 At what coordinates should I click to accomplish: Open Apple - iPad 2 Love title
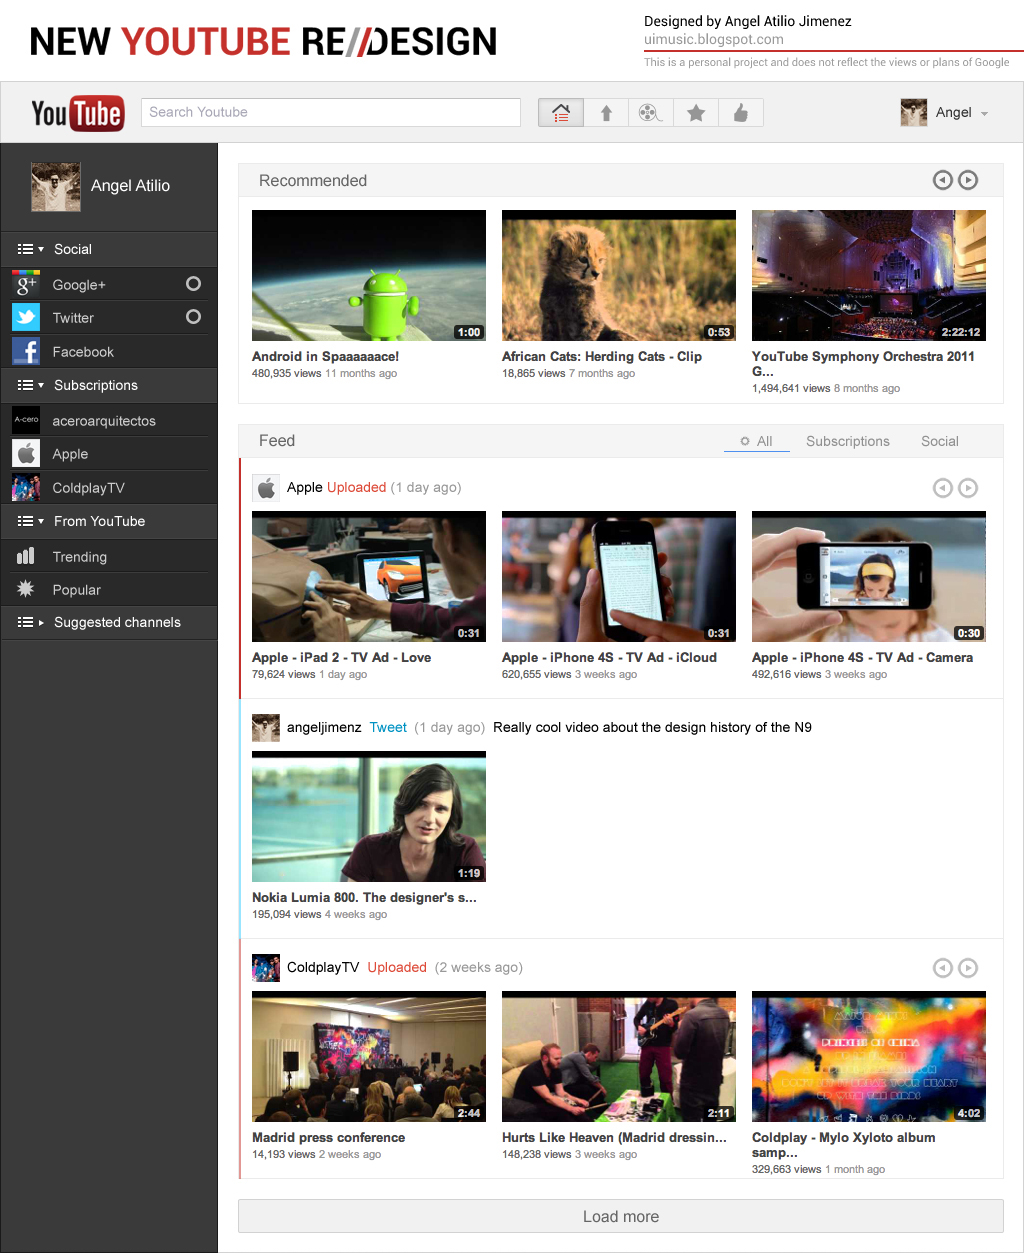(x=341, y=657)
